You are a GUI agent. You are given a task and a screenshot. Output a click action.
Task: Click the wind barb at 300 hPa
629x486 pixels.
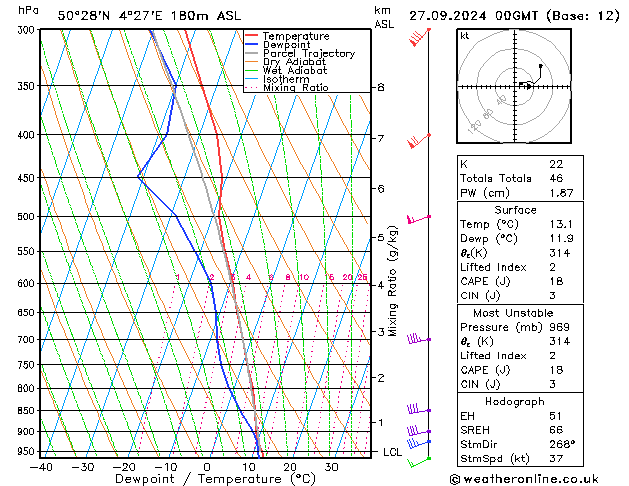(x=419, y=37)
